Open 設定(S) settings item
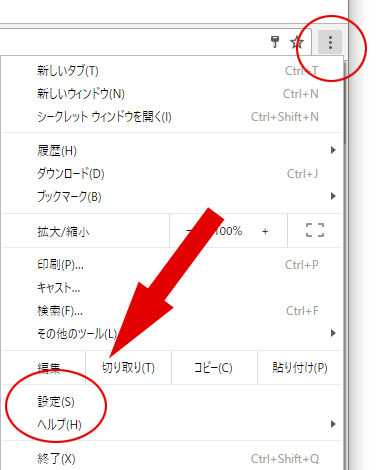Viewport: 376px width, 470px height. [x=172, y=401]
